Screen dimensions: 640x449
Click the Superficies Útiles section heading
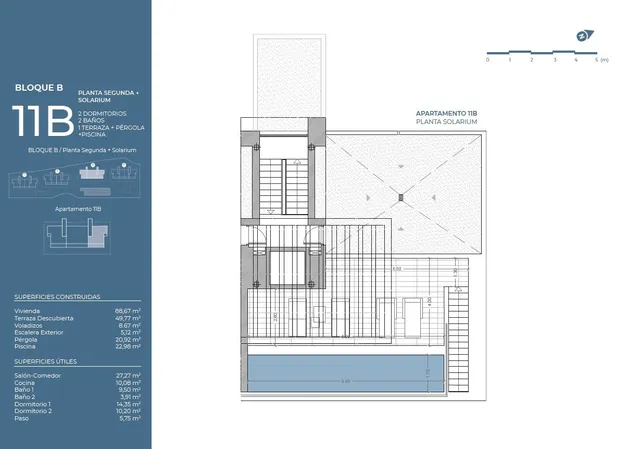tap(49, 361)
